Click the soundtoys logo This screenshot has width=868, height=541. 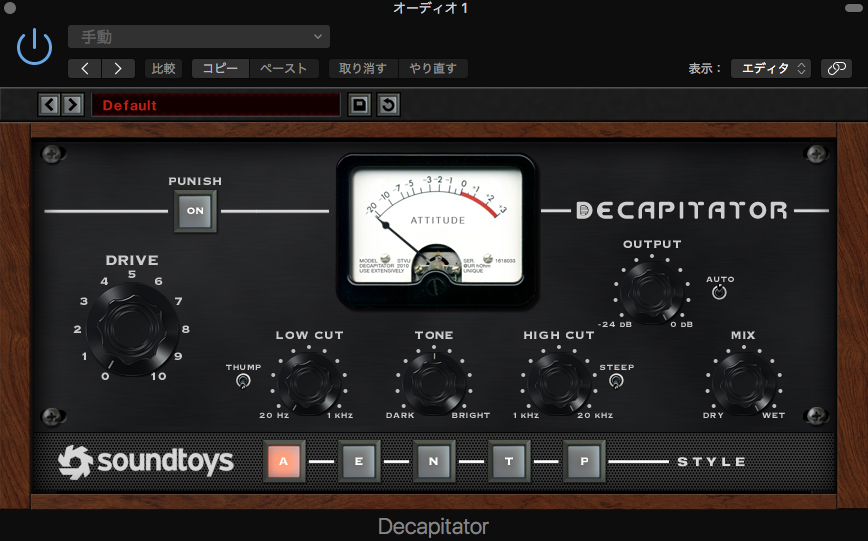tap(146, 461)
